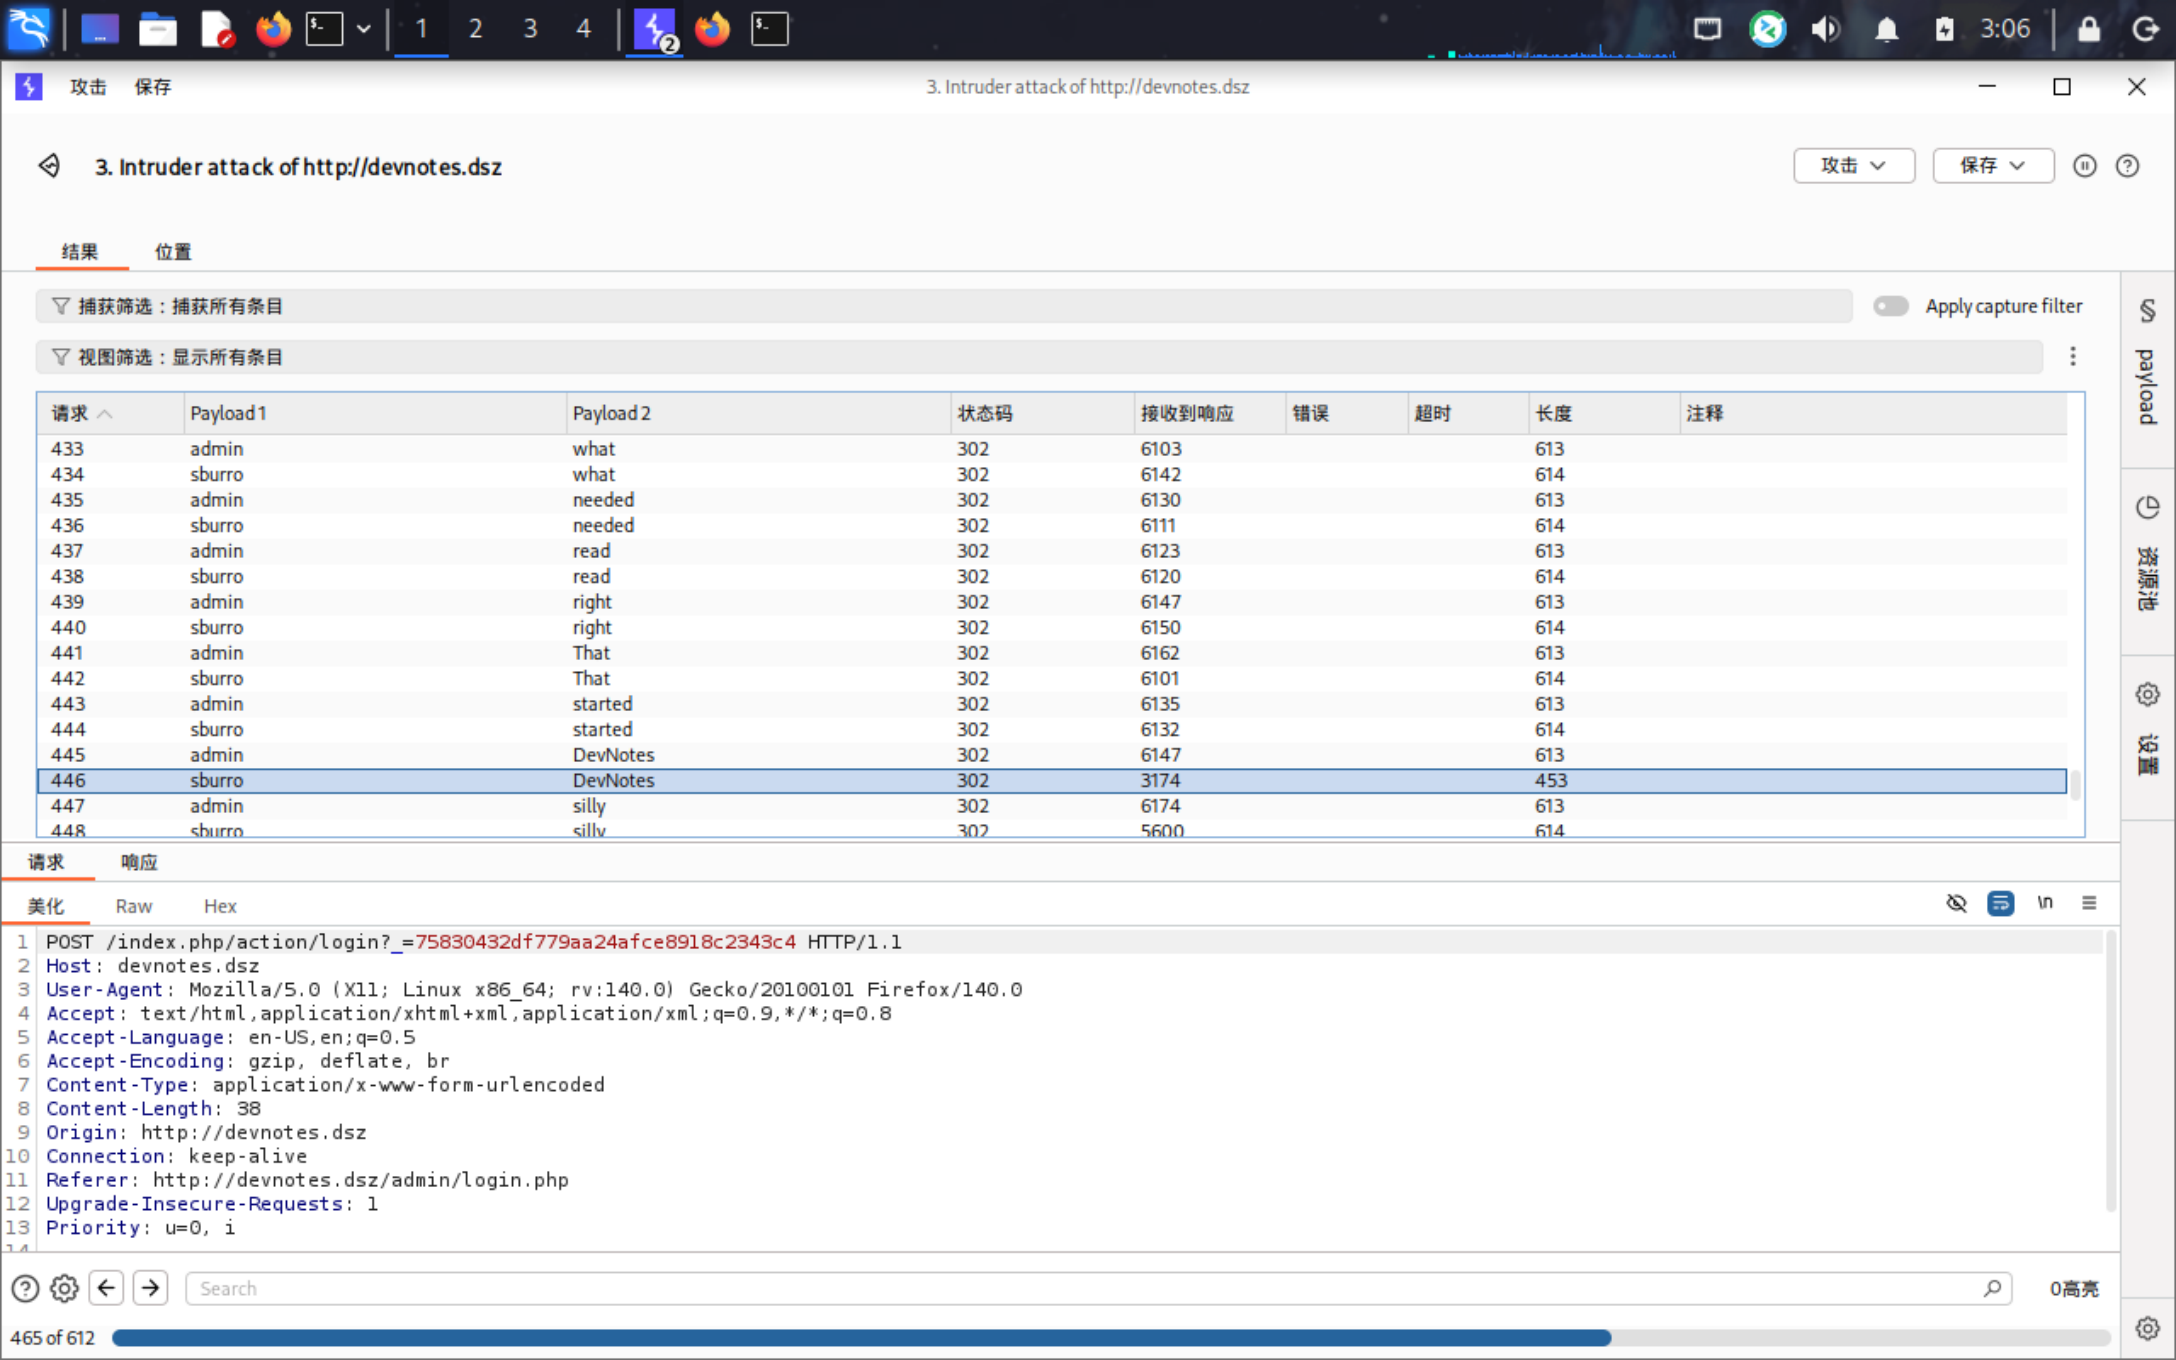Select the Raw view button
The height and width of the screenshot is (1360, 2176).
tap(133, 906)
